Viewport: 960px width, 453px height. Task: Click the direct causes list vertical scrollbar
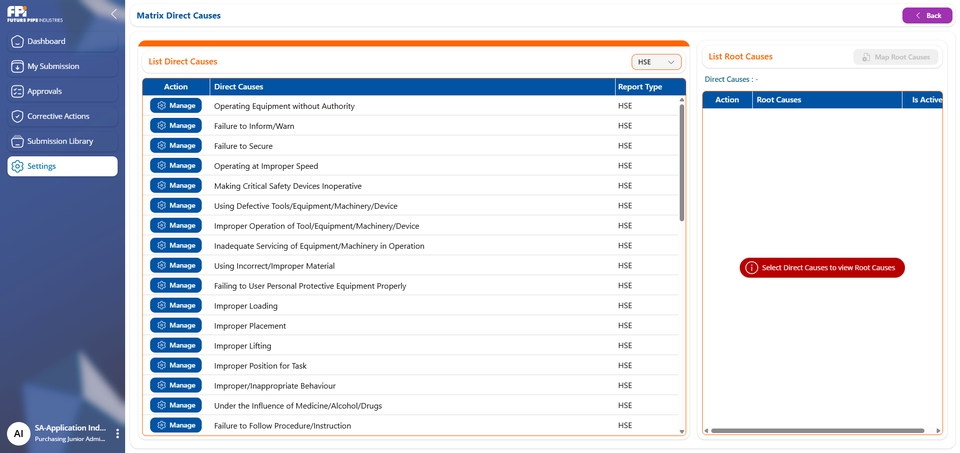682,160
